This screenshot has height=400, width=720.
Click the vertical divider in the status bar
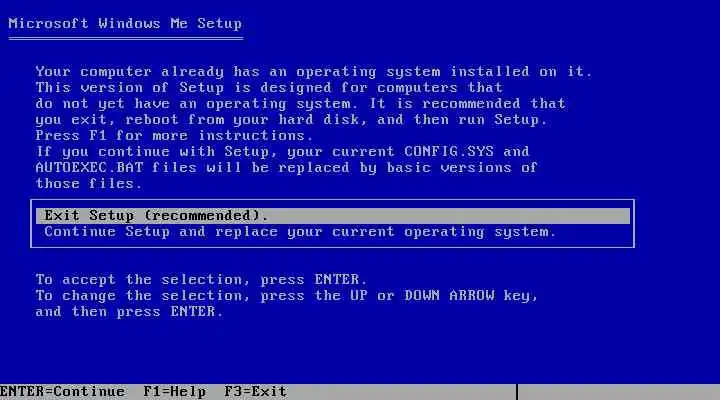517,392
